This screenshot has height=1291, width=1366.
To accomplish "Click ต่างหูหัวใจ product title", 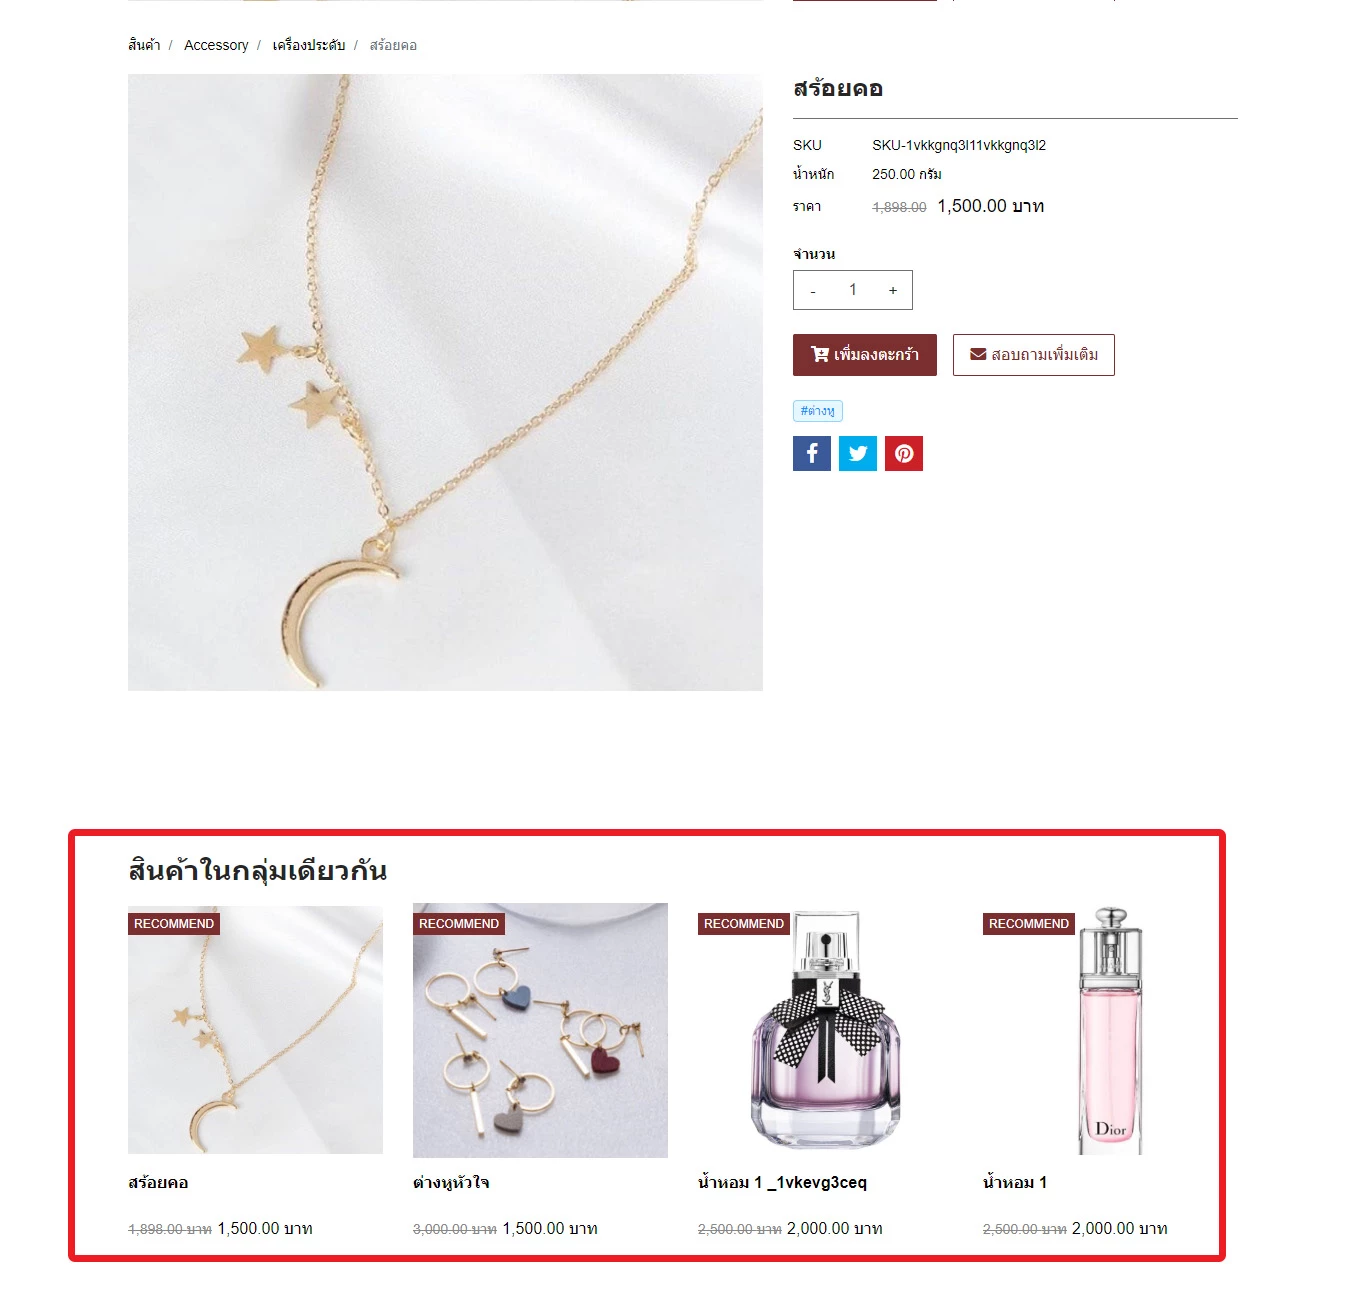I will point(451,1182).
